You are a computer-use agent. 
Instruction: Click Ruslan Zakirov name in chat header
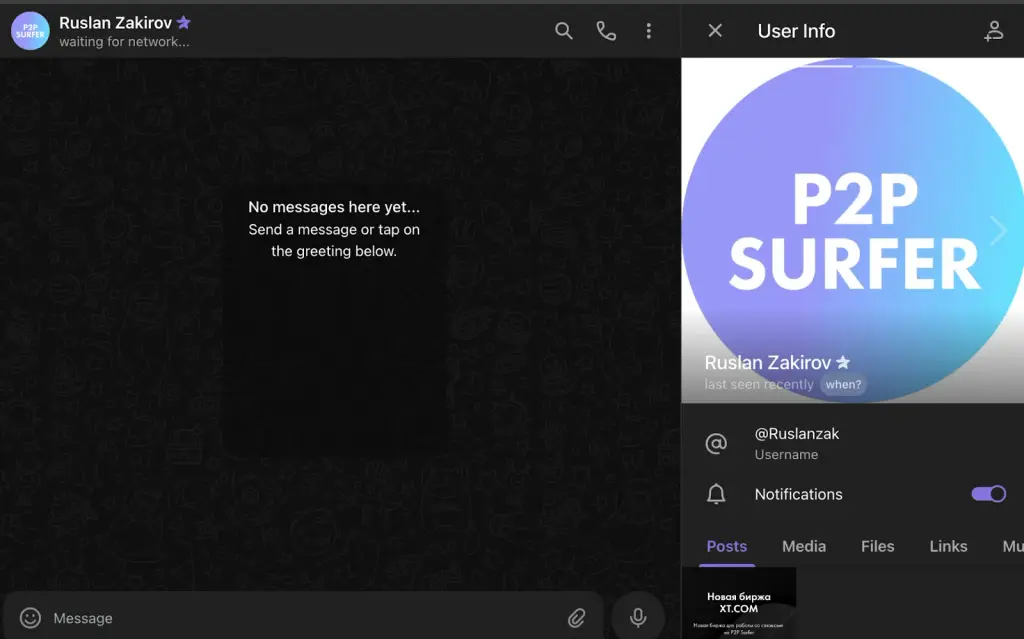(x=116, y=23)
